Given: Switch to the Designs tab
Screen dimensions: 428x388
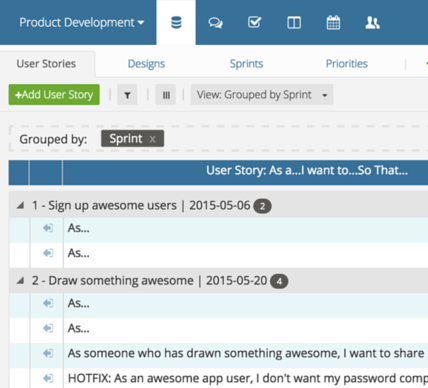Looking at the screenshot, I should (x=146, y=64).
